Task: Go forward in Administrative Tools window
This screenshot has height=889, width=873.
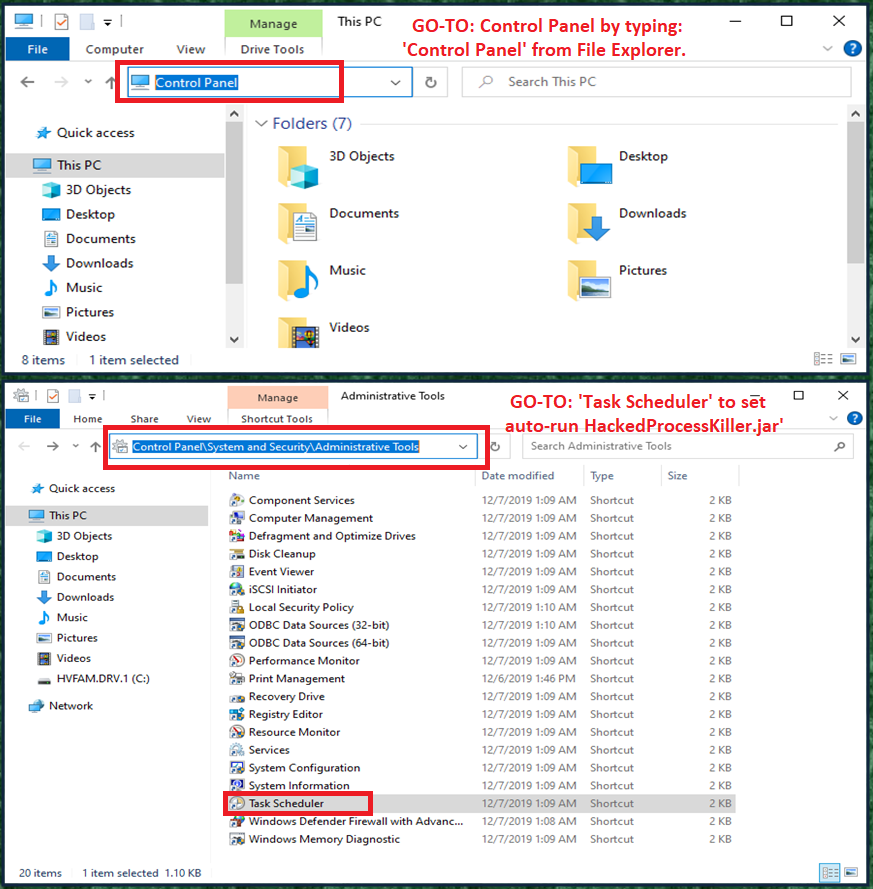Action: [x=53, y=446]
